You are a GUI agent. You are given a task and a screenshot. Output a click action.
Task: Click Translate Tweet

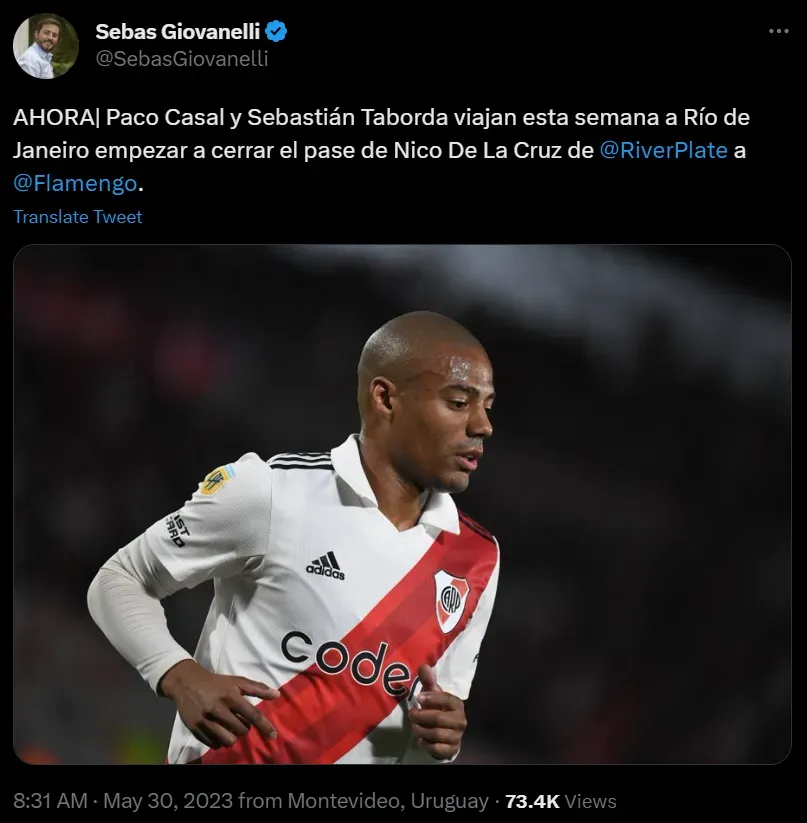(x=78, y=217)
